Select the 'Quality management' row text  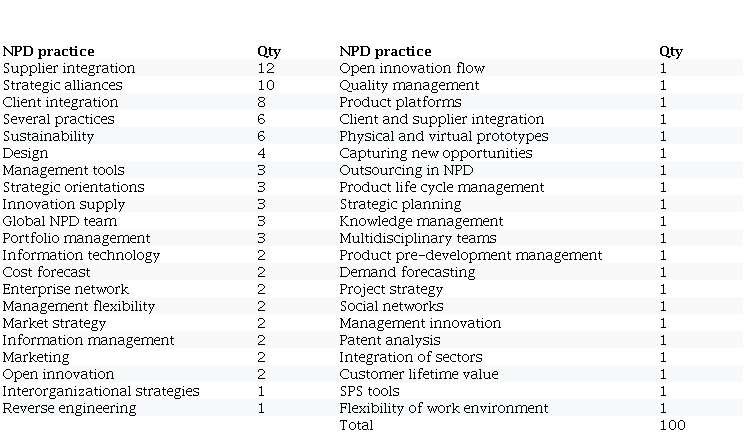[409, 85]
